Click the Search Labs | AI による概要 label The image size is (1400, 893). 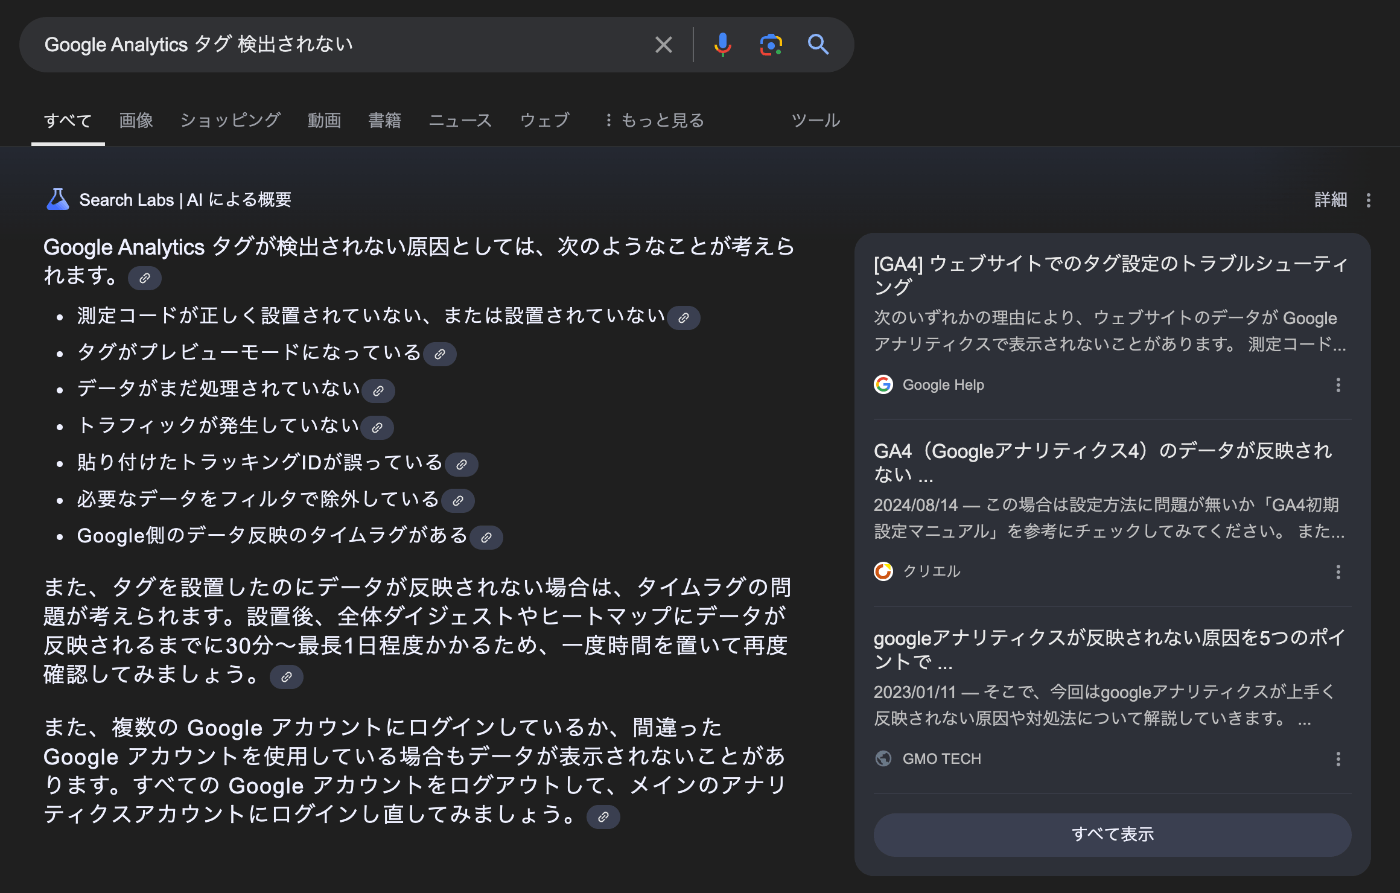[x=185, y=200]
